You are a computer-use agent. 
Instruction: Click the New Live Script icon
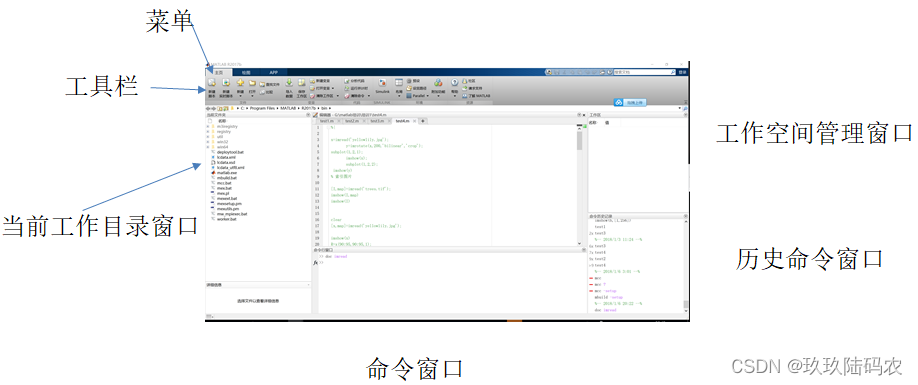point(226,82)
